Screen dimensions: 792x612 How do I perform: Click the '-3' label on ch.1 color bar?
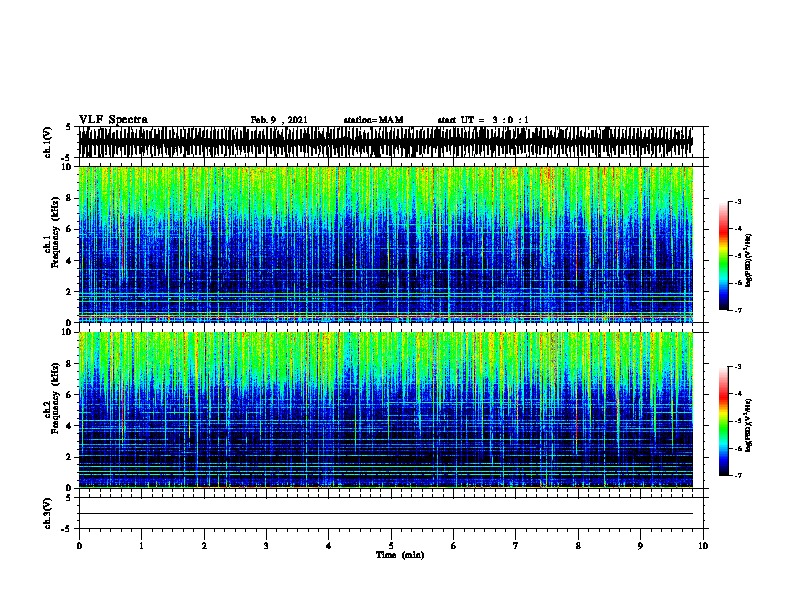pos(737,201)
